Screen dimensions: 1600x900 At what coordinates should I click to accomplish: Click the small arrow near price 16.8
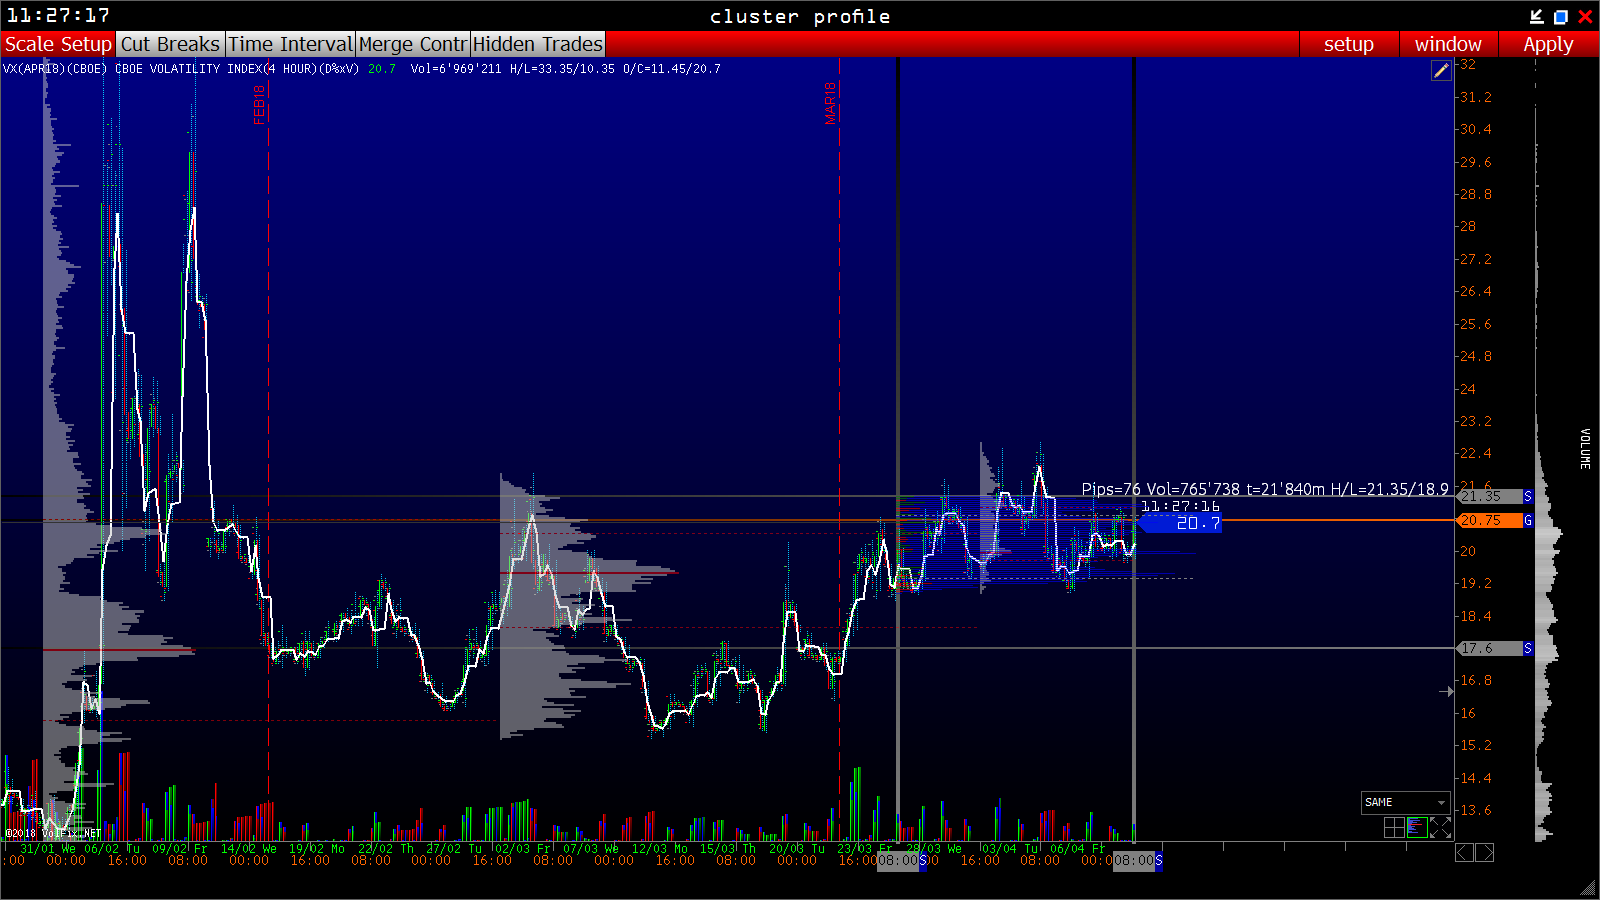(1446, 691)
